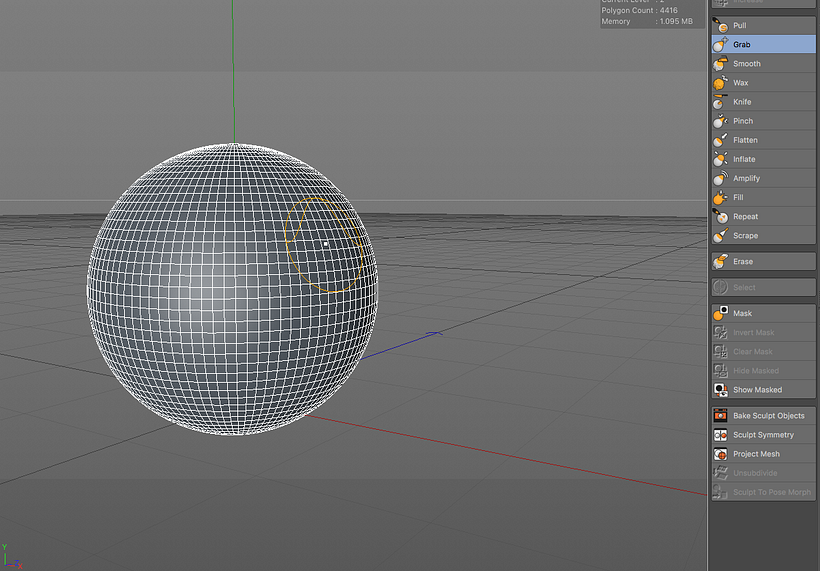Switch to the Pinch brush
Image resolution: width=820 pixels, height=571 pixels.
pyautogui.click(x=763, y=121)
